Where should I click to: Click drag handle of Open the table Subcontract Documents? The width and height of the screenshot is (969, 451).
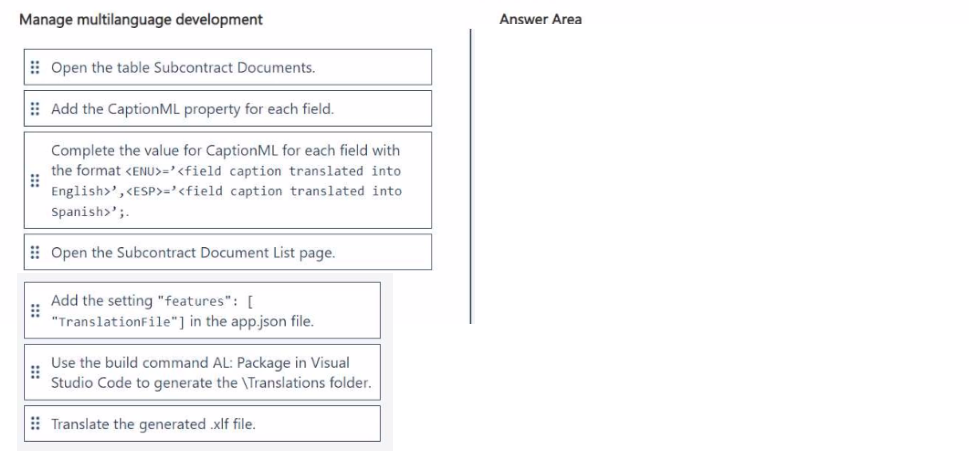click(x=35, y=67)
